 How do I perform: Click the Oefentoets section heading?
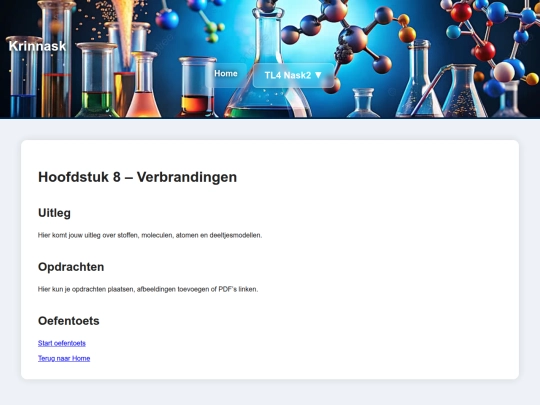69,321
